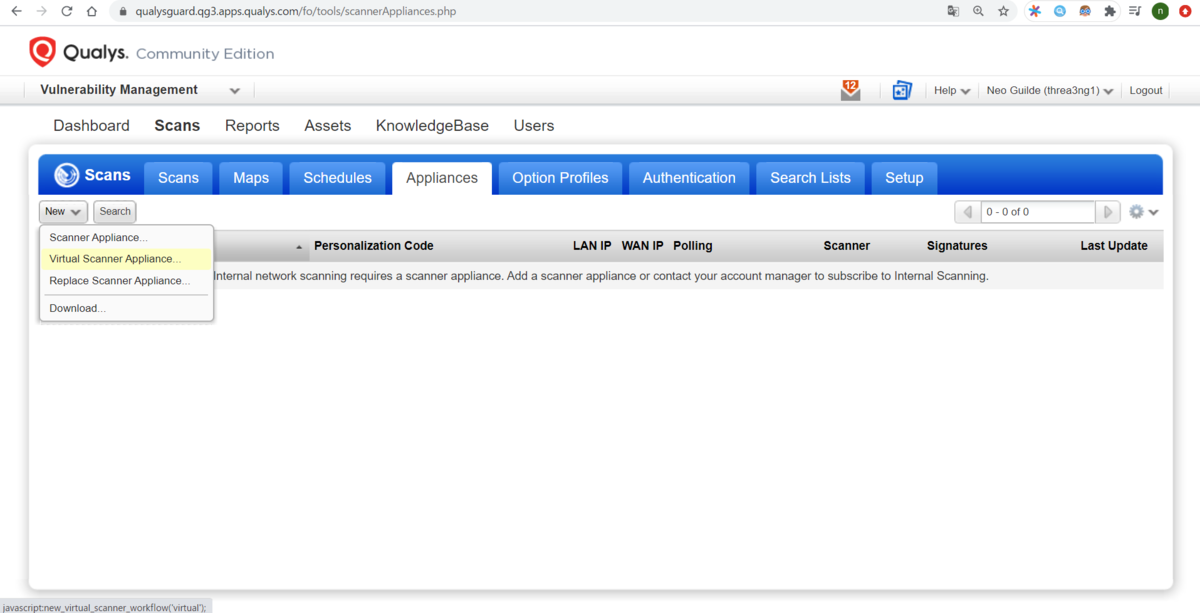Switch to the Maps tab
Image resolution: width=1200 pixels, height=613 pixels.
pos(251,178)
